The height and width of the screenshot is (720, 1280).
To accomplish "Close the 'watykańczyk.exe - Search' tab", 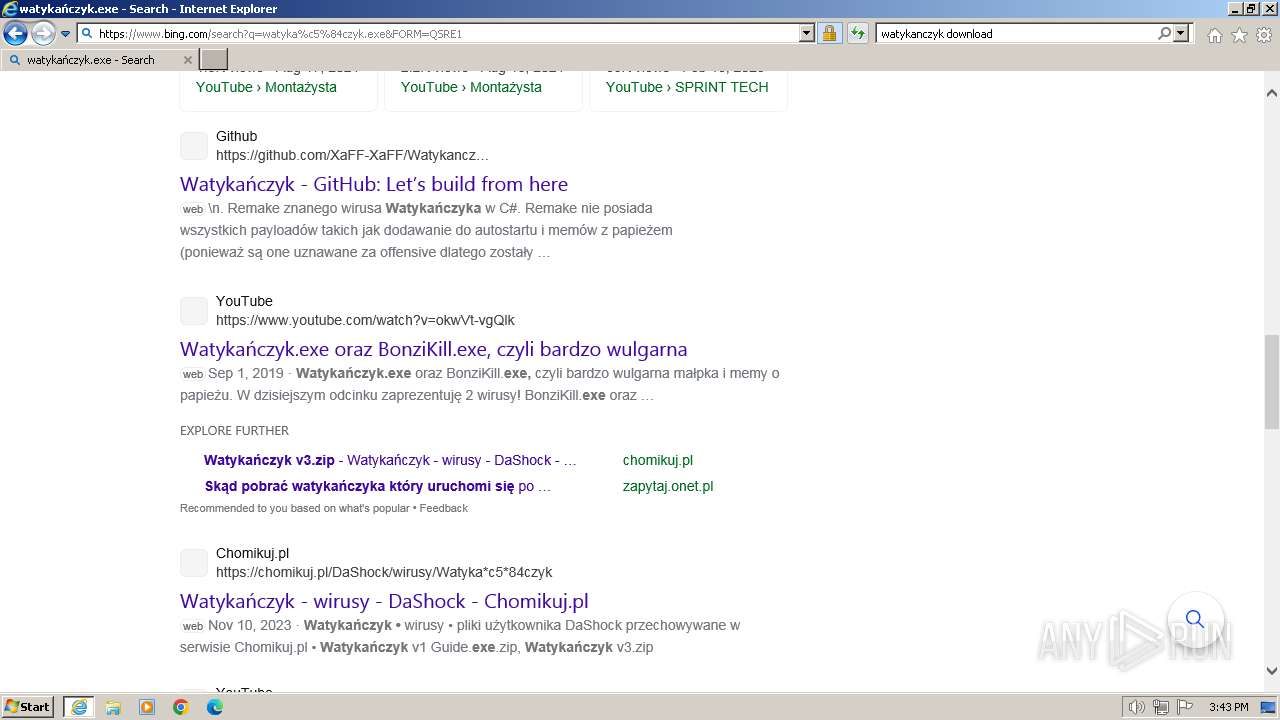I will (187, 60).
